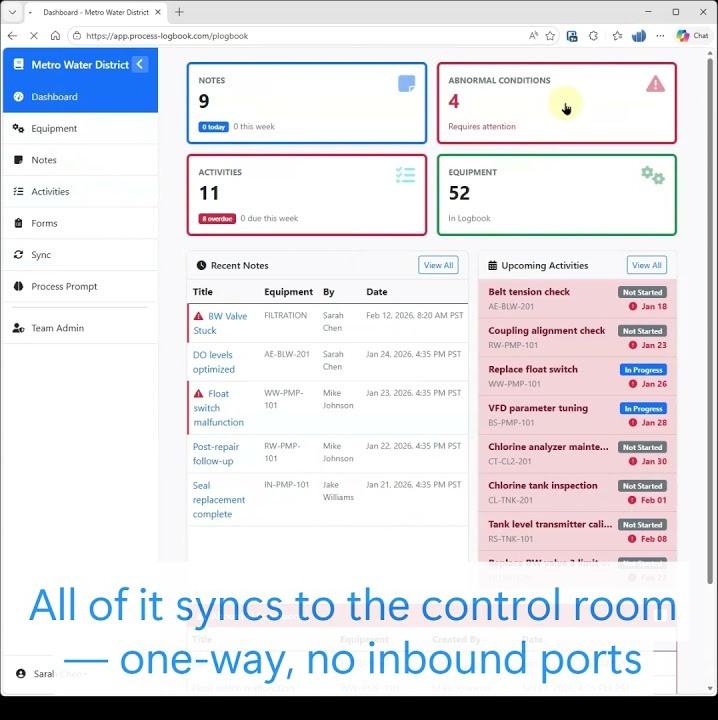
Task: Click the Metro Water District logbook icon
Action: pyautogui.click(x=18, y=64)
